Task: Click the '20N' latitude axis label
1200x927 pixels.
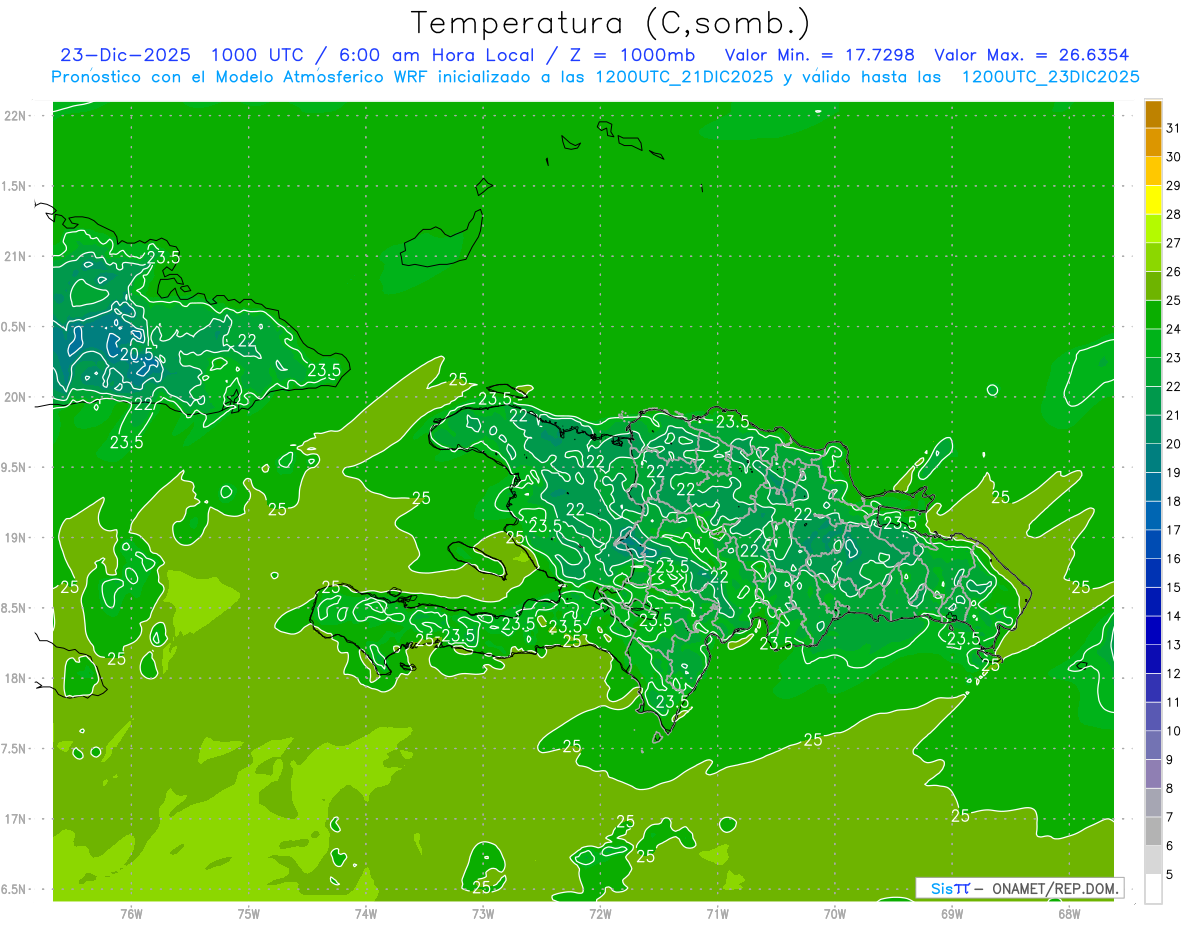Action: pos(14,397)
